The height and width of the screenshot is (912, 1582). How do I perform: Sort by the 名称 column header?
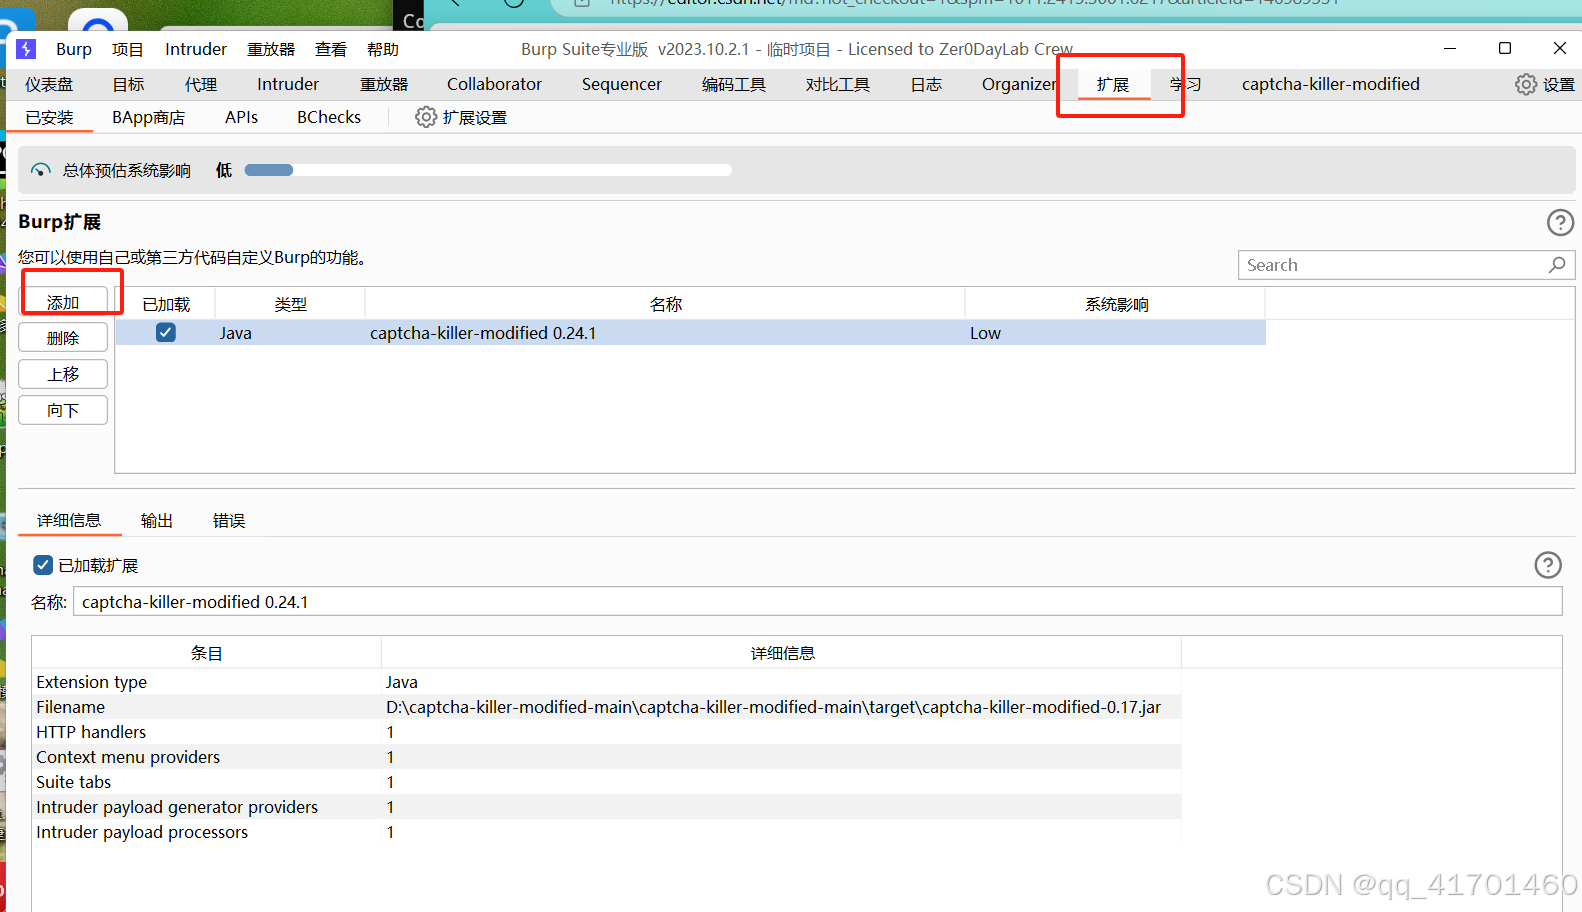pos(666,304)
